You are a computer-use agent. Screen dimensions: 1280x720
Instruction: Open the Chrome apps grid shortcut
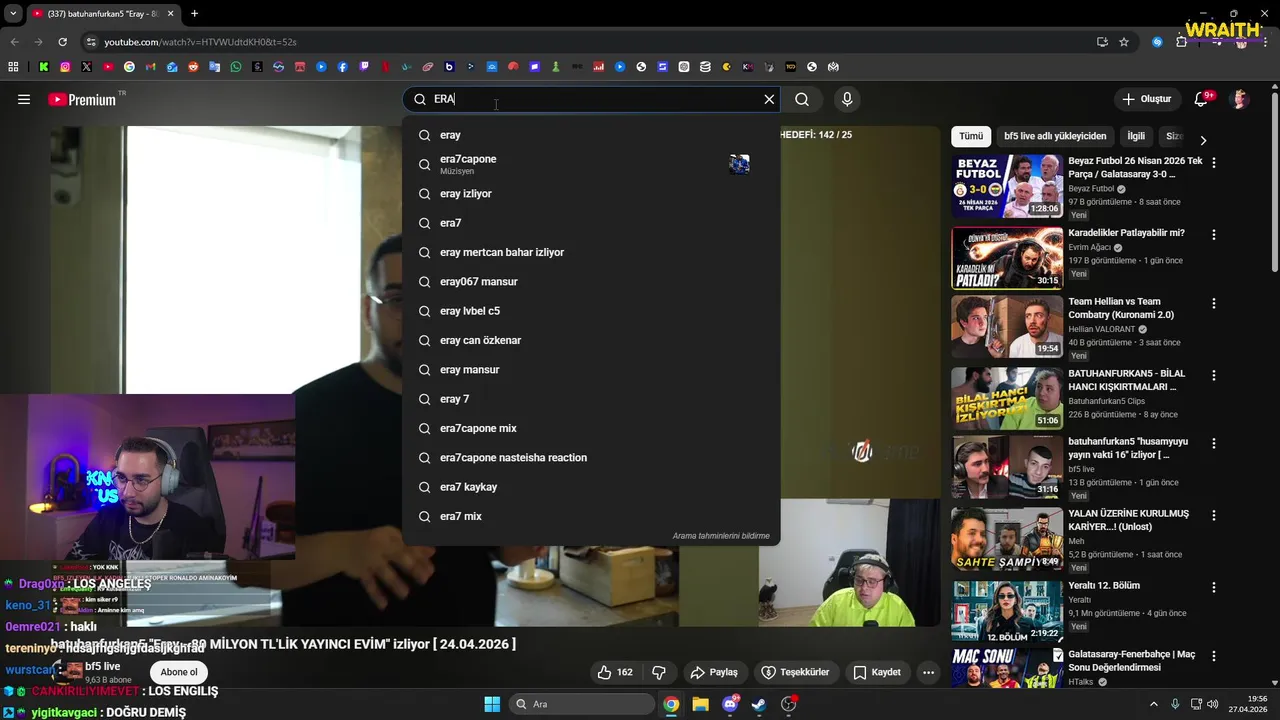13,67
